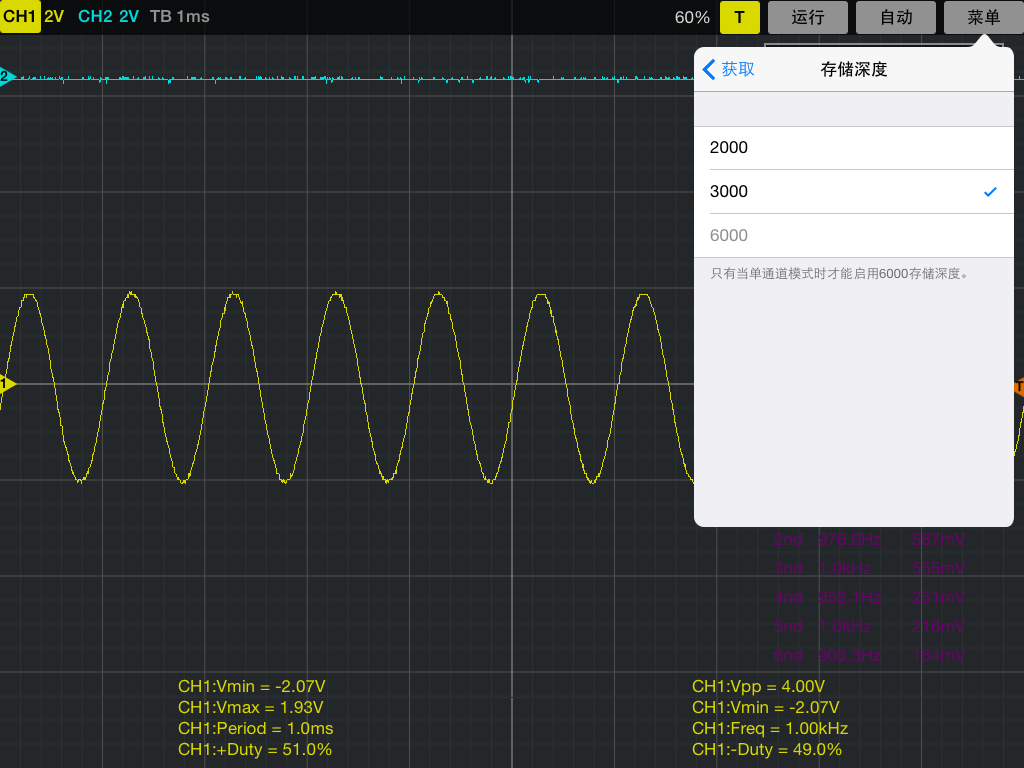Image resolution: width=1024 pixels, height=768 pixels.
Task: Tap the back chevron beside 获取
Action: pos(710,69)
